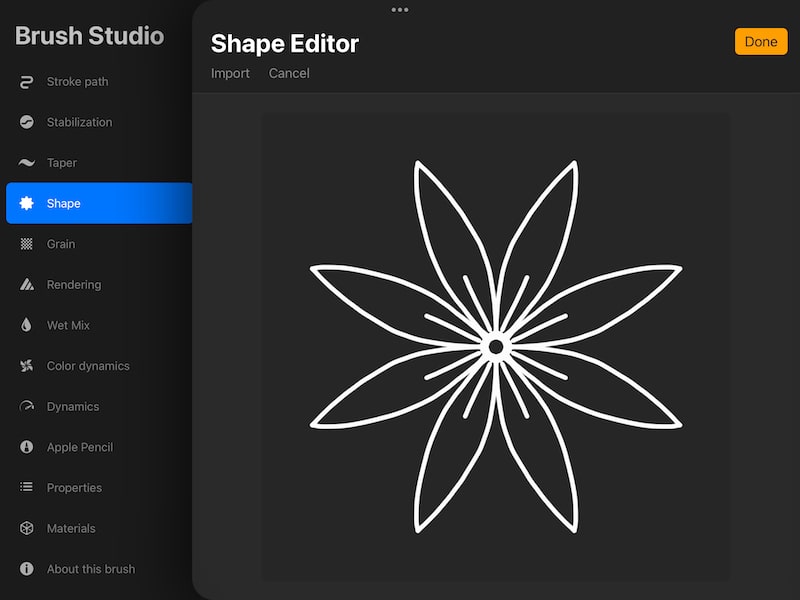Tap Done to save shape changes
Viewport: 800px width, 600px height.
(x=761, y=41)
